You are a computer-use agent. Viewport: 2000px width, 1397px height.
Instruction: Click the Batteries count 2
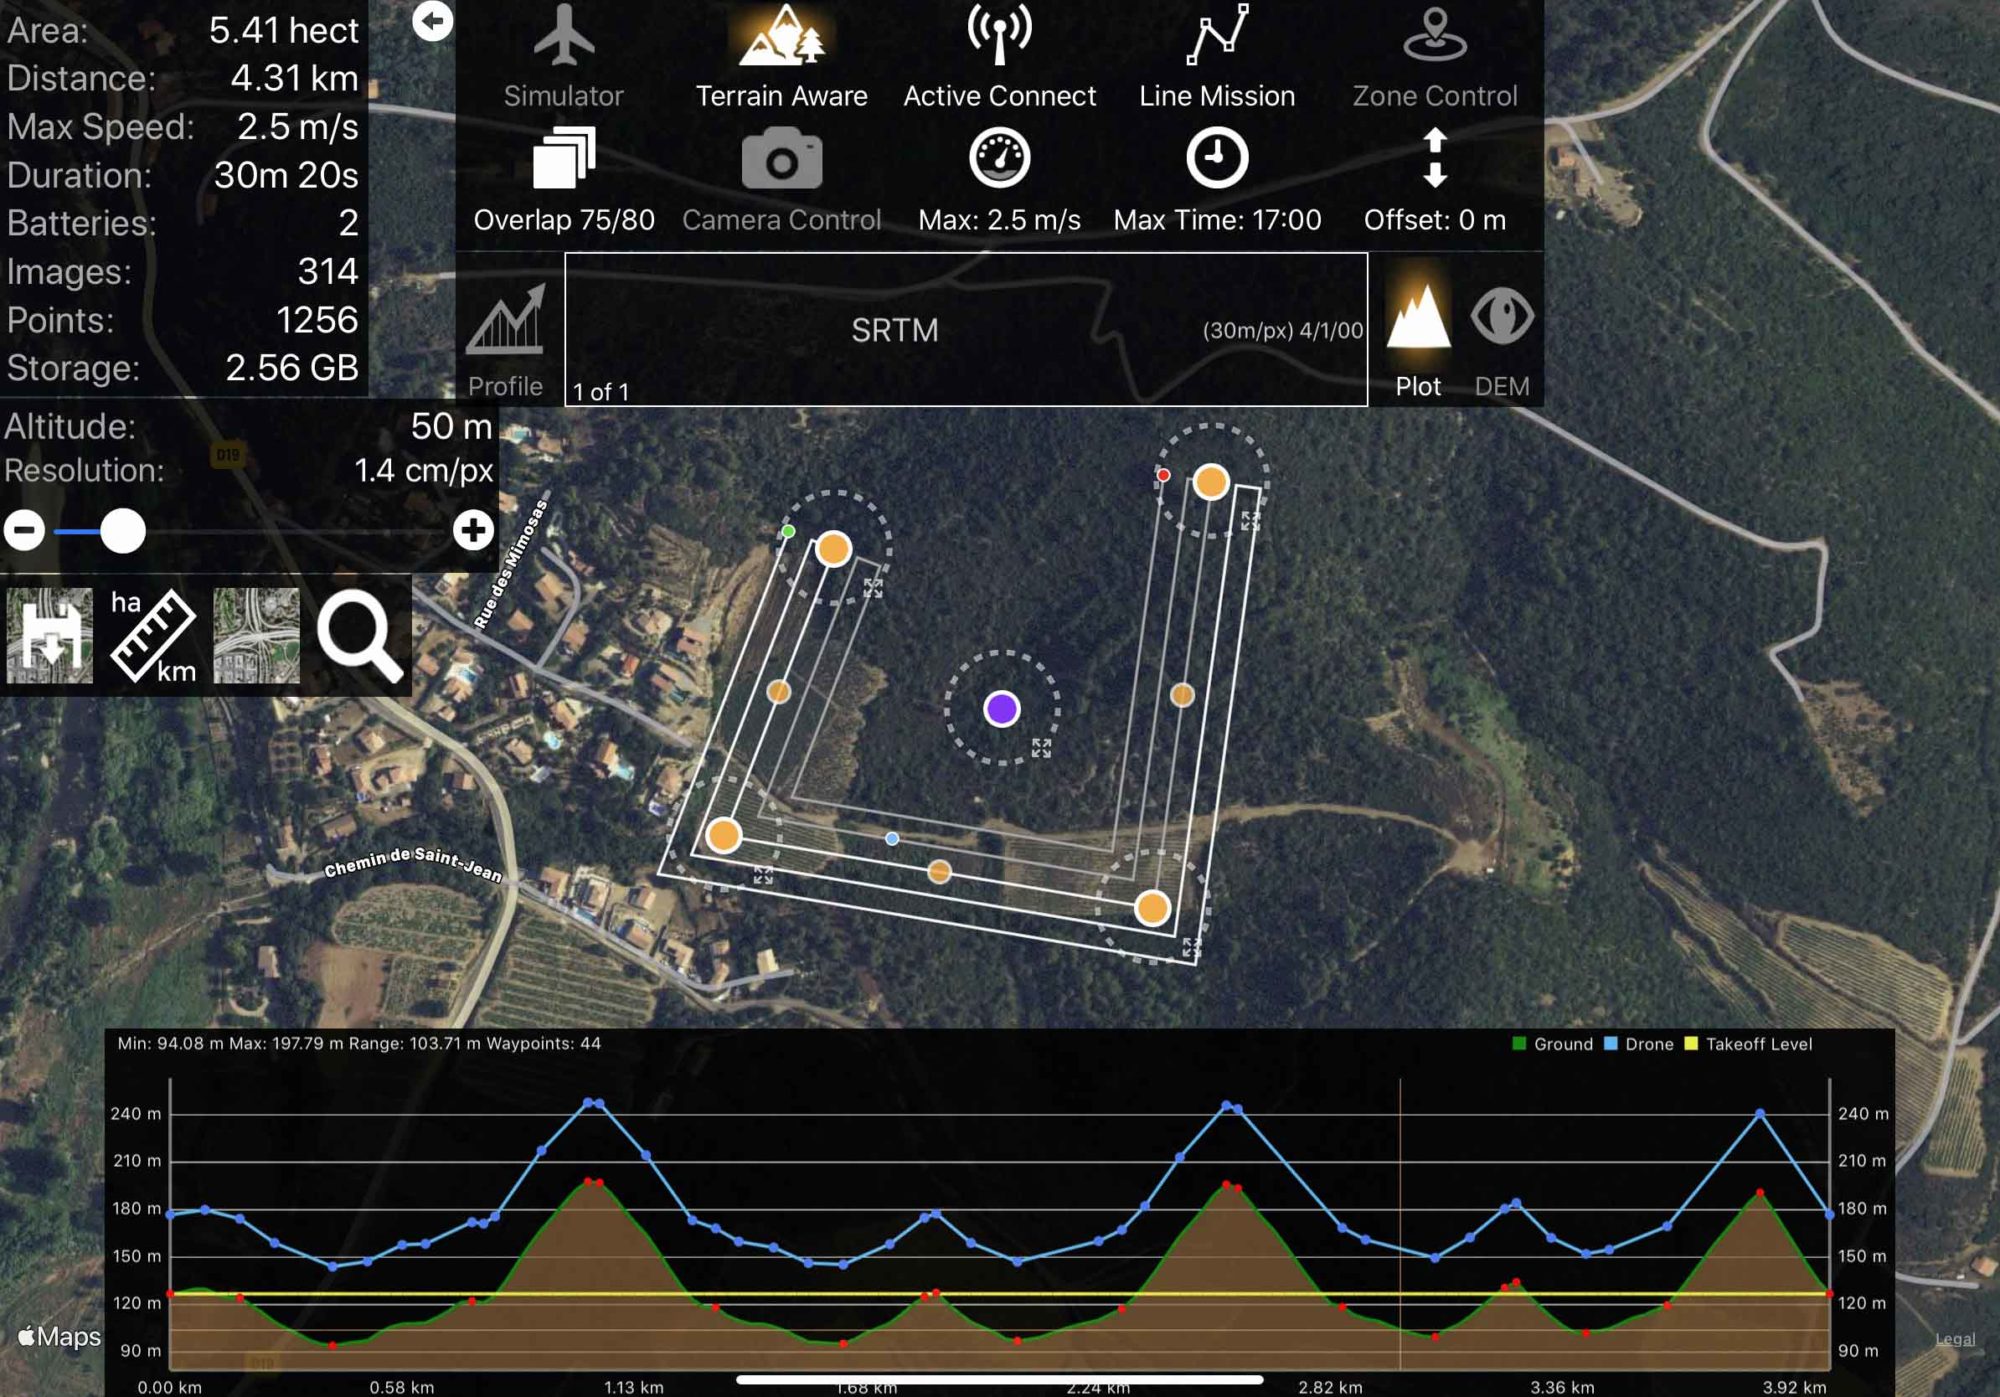click(x=348, y=223)
